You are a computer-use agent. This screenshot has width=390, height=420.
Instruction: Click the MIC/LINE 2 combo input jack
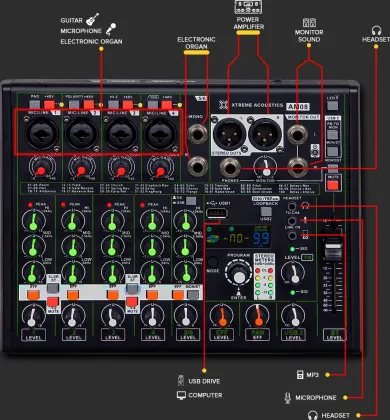click(x=81, y=133)
